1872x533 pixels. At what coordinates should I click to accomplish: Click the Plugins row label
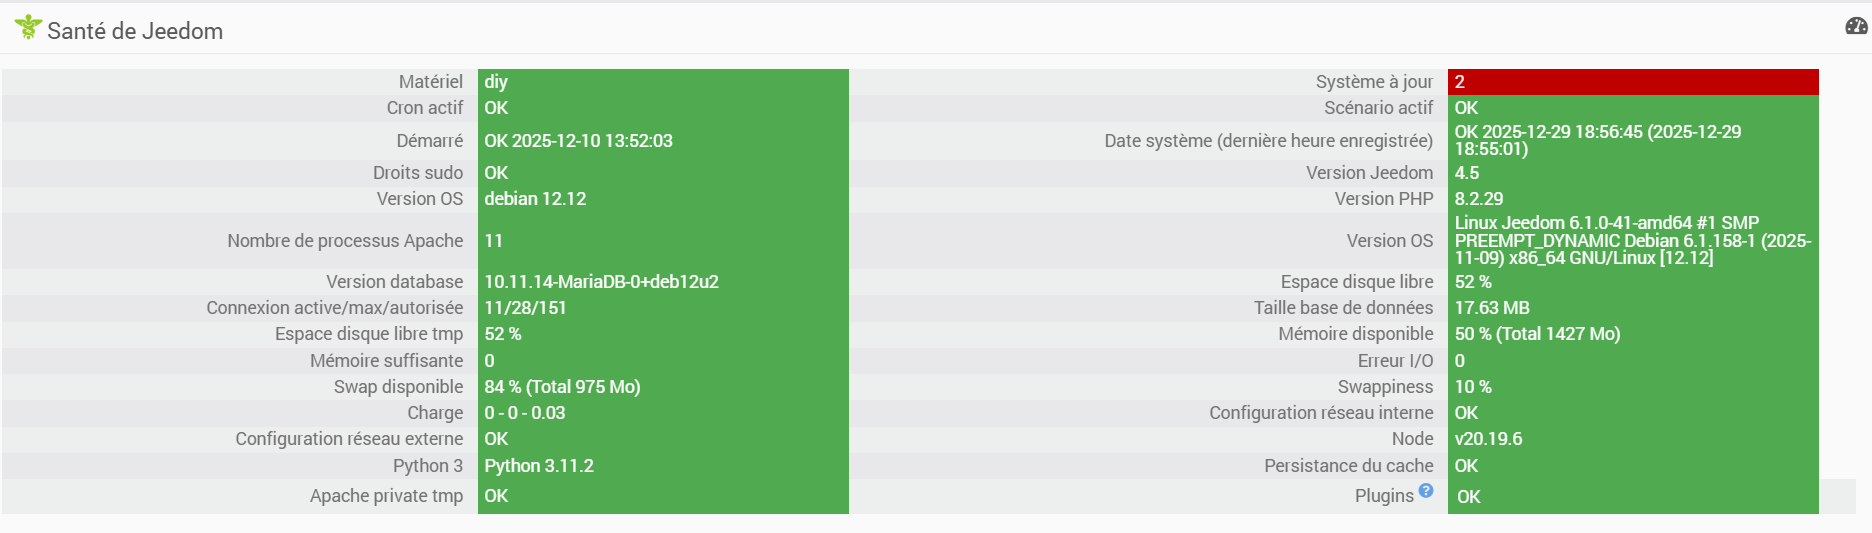pyautogui.click(x=1384, y=496)
